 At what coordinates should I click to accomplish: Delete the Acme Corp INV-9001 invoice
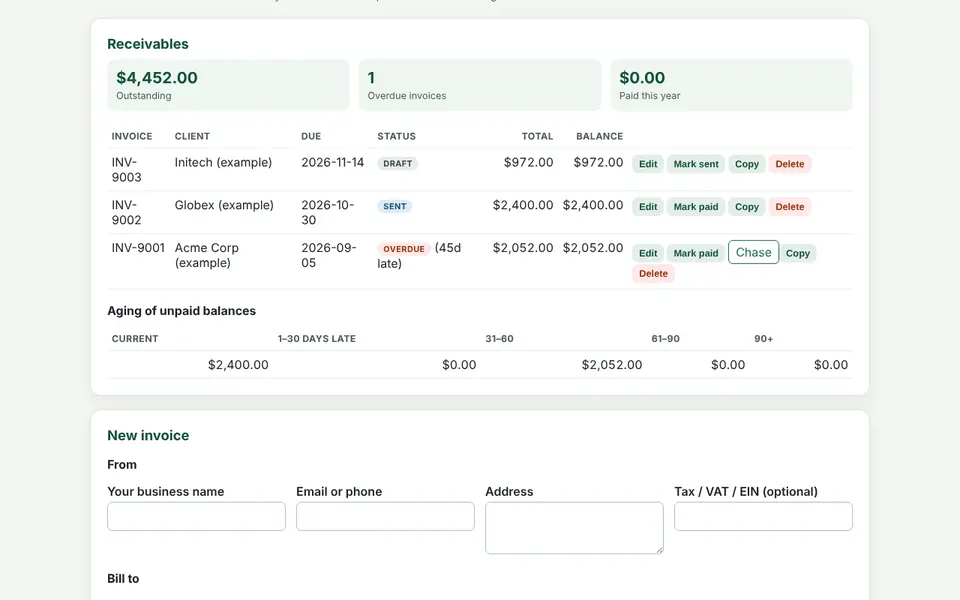pos(653,274)
